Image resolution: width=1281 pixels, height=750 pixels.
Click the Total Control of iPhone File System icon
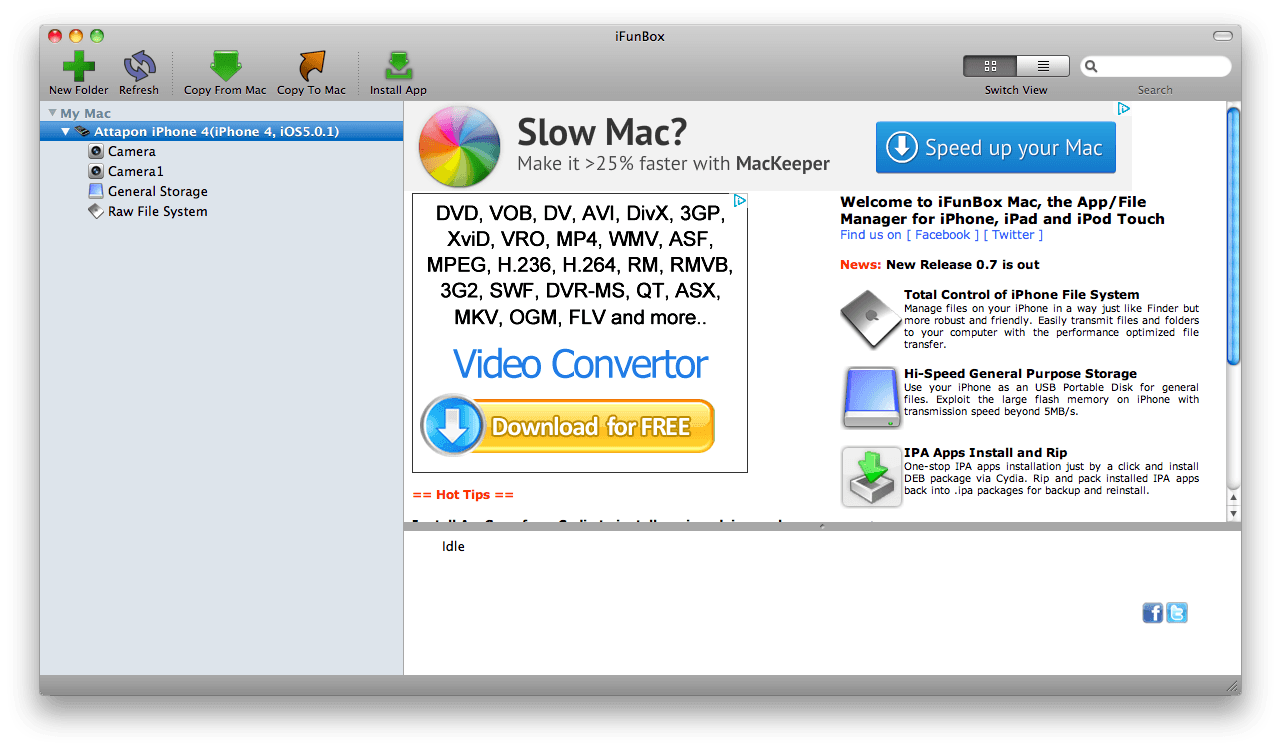point(870,319)
